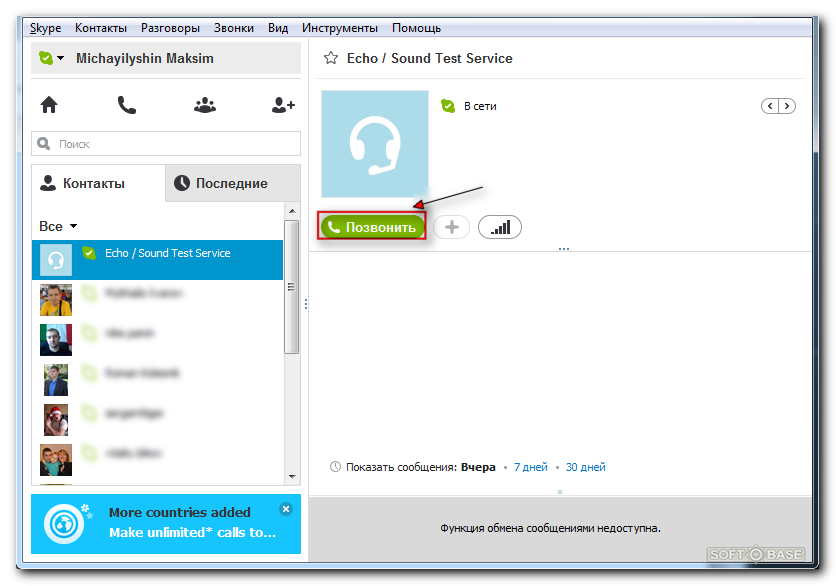Open the Инструменты menu
This screenshot has width=836, height=586.
coord(340,28)
